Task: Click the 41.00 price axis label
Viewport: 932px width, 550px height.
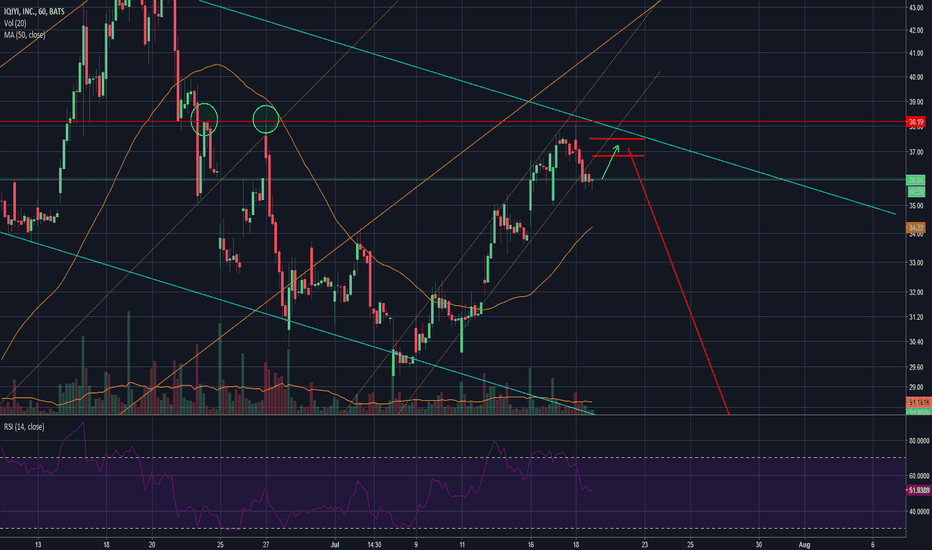Action: pos(915,54)
